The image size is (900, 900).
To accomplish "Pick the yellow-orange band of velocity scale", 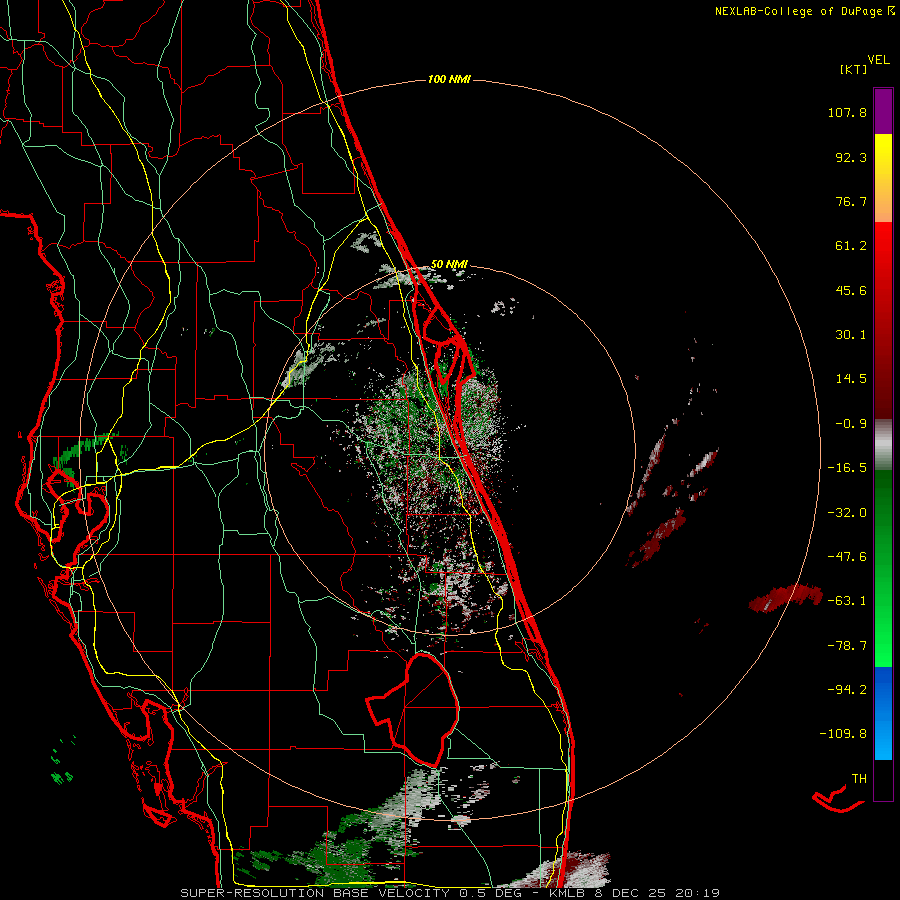I will point(883,178).
